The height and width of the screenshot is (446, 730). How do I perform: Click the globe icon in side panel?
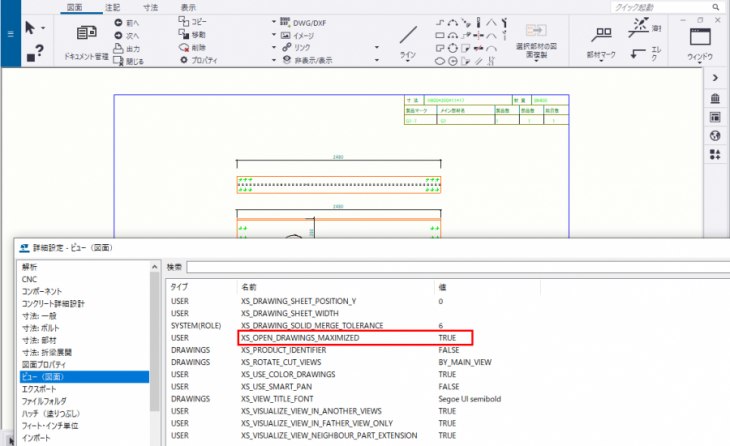(x=715, y=135)
